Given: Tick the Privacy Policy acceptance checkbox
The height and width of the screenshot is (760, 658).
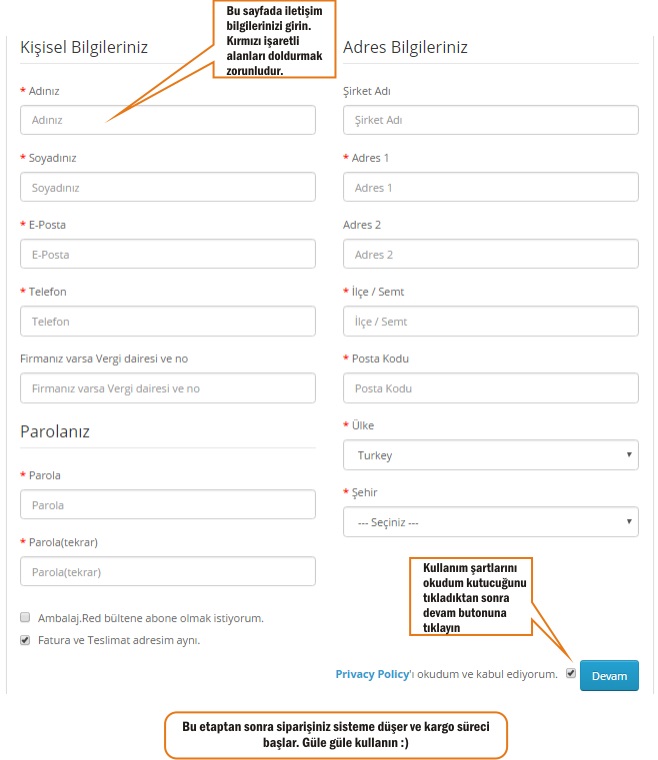Looking at the screenshot, I should [570, 674].
